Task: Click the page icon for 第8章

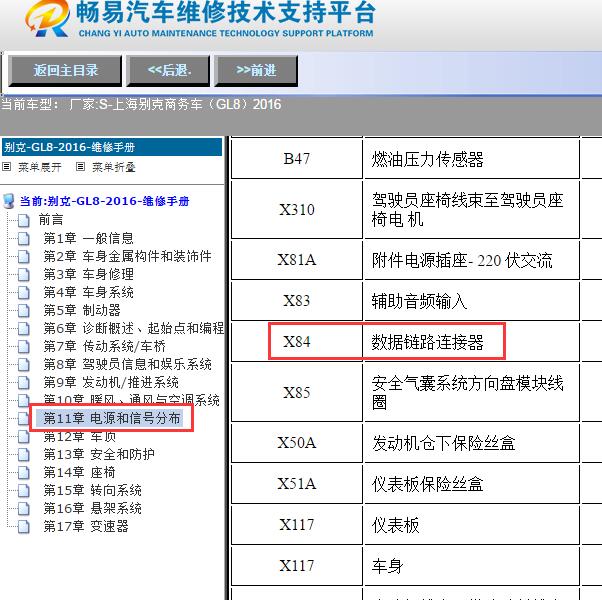Action: (x=23, y=365)
